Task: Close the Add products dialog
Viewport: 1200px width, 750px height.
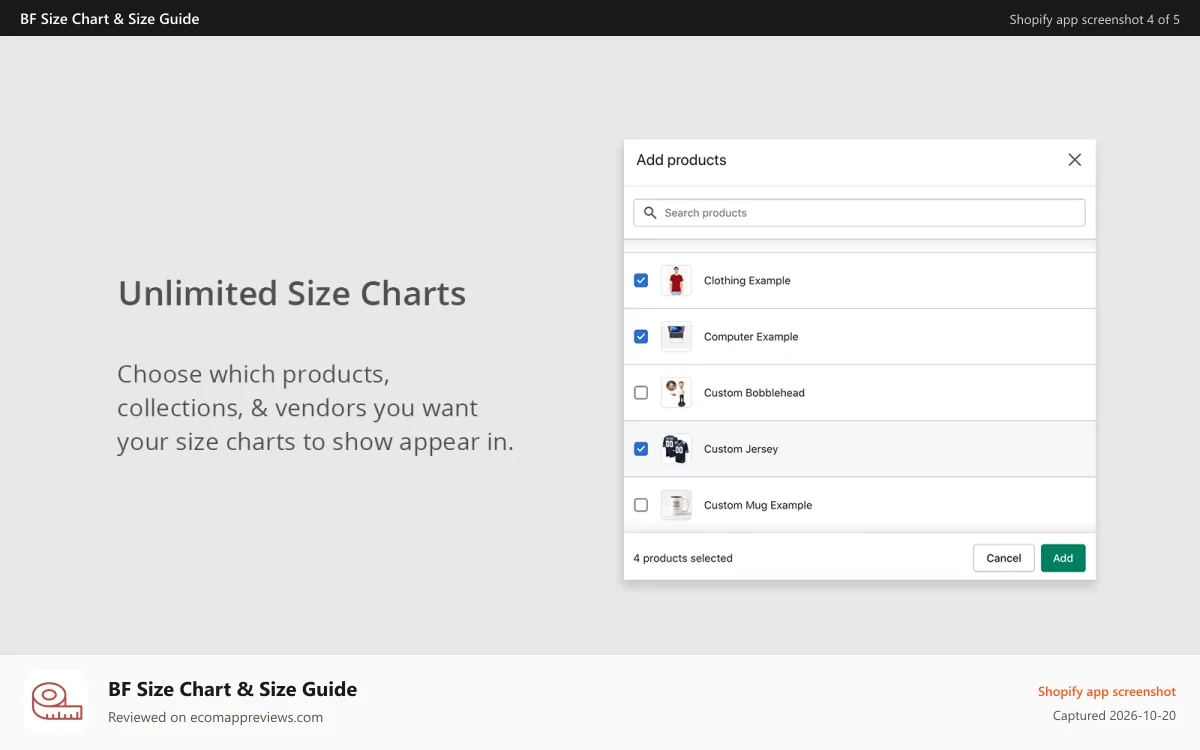Action: coord(1075,160)
